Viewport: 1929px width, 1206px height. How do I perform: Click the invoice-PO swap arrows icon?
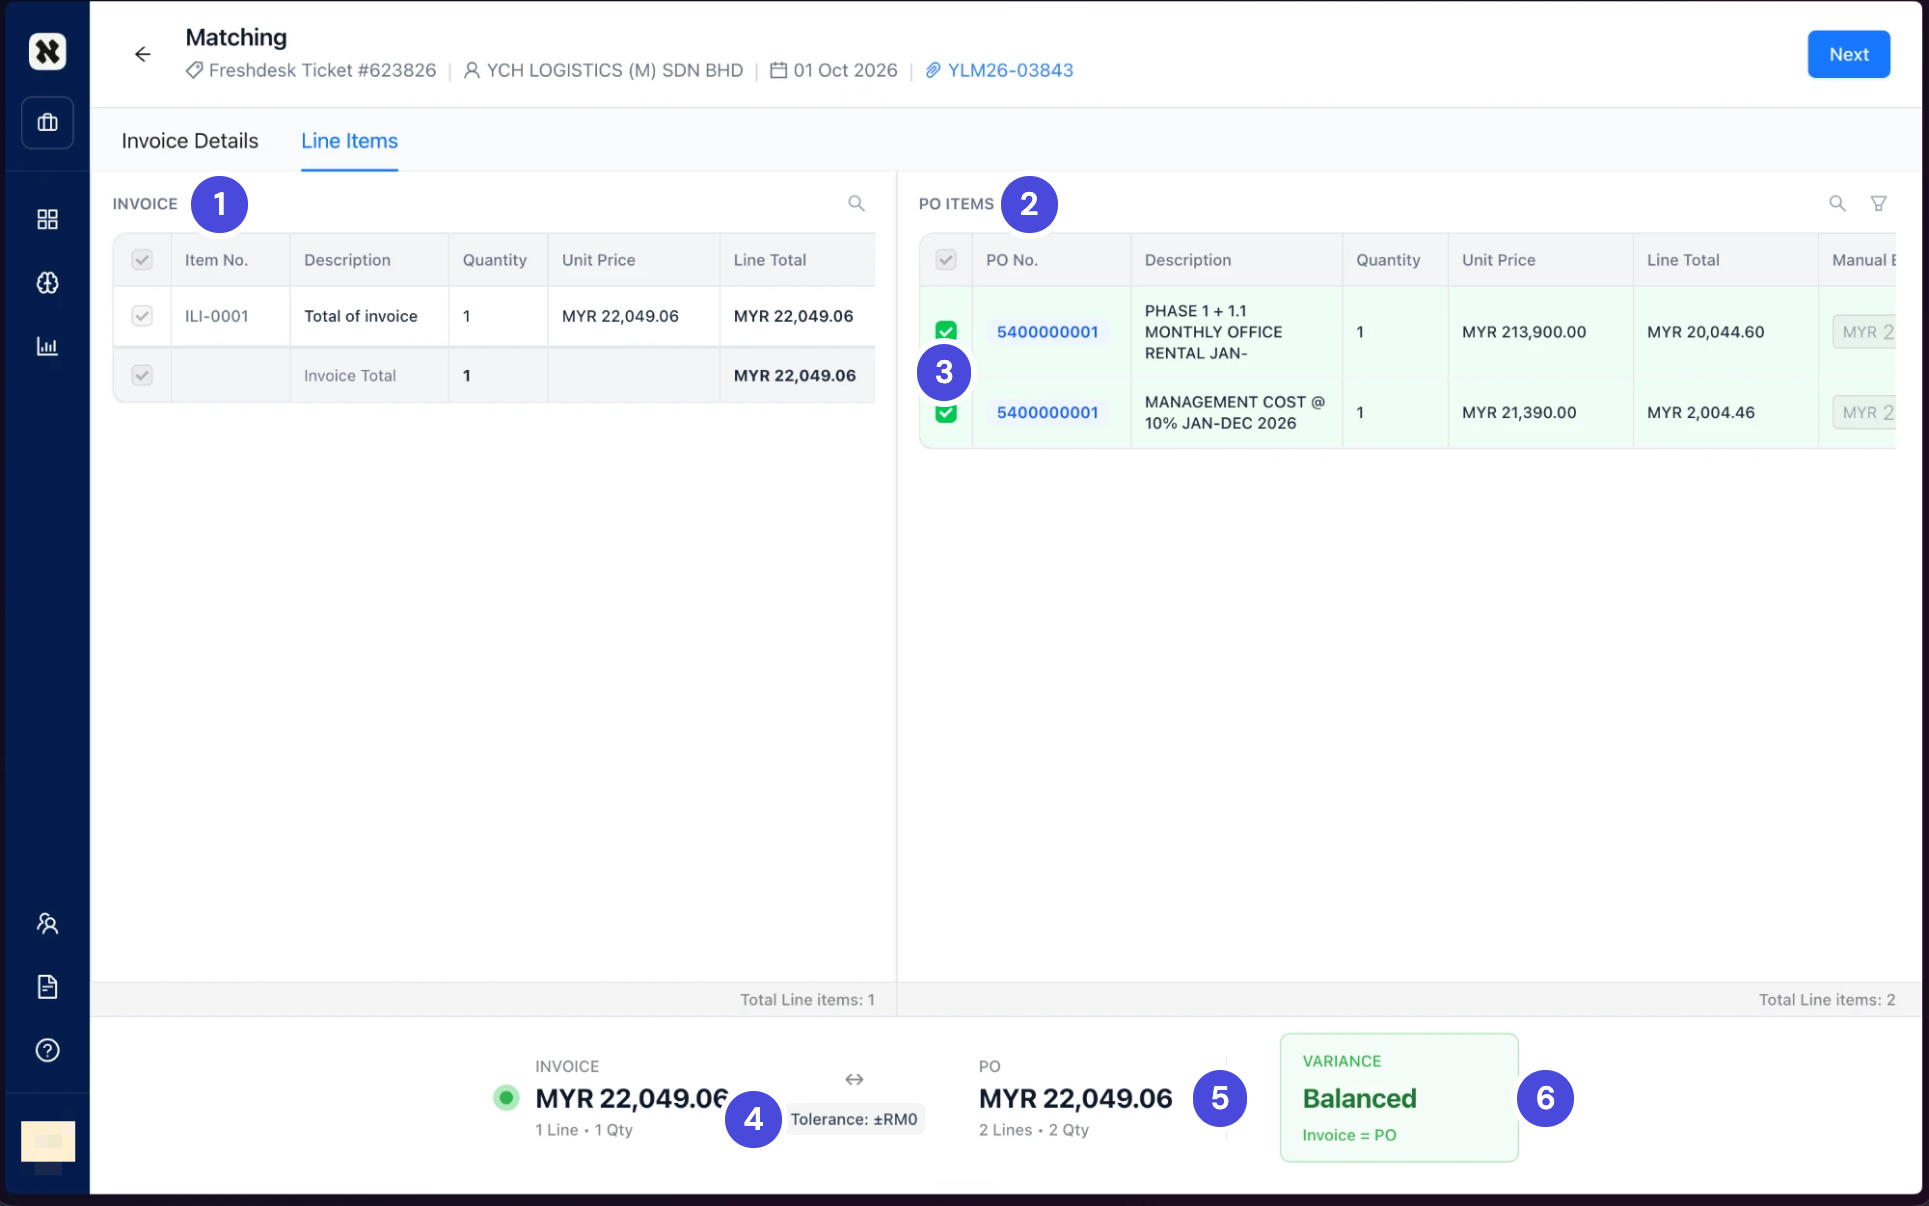(x=854, y=1079)
